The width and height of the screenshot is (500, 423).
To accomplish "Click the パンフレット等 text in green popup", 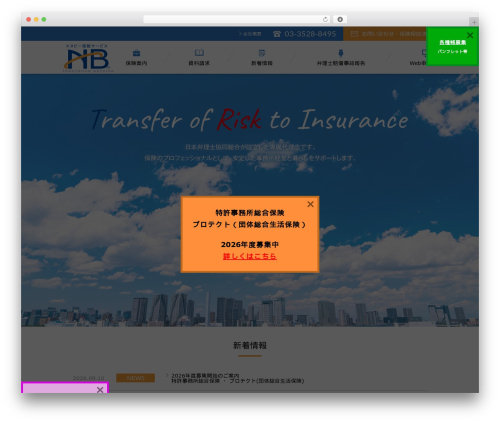I will pos(452,51).
